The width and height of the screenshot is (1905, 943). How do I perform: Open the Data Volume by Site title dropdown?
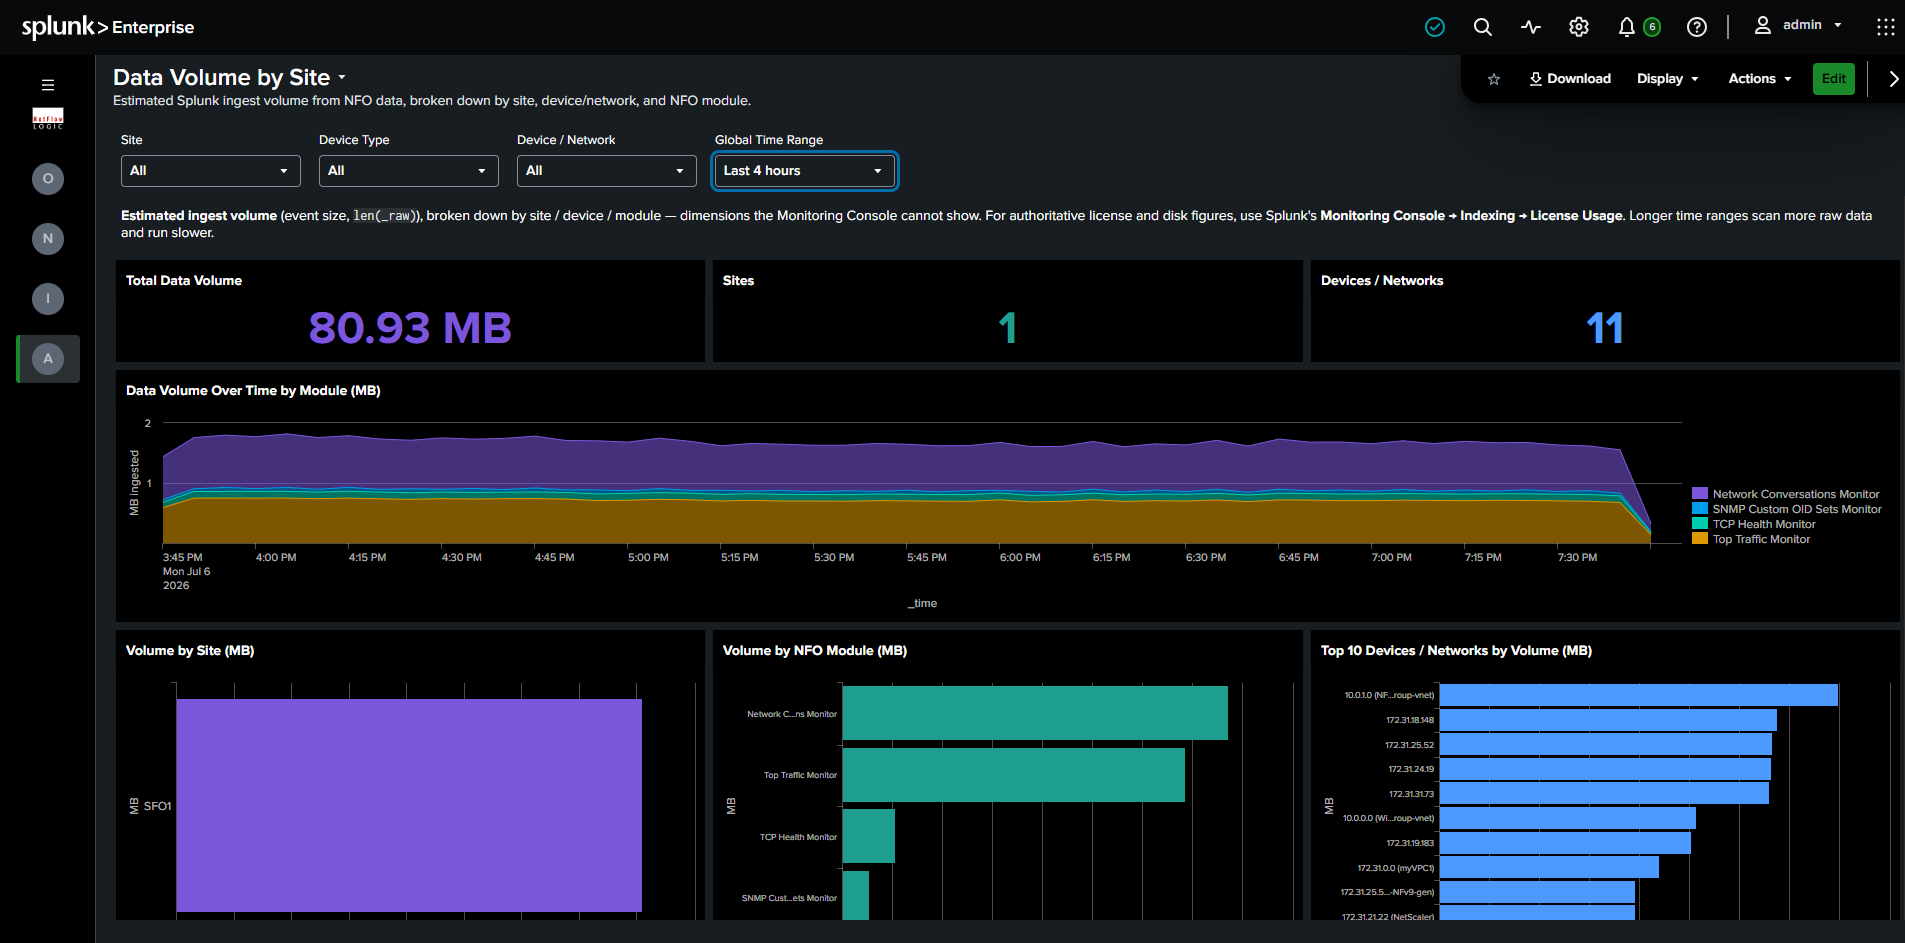[342, 78]
